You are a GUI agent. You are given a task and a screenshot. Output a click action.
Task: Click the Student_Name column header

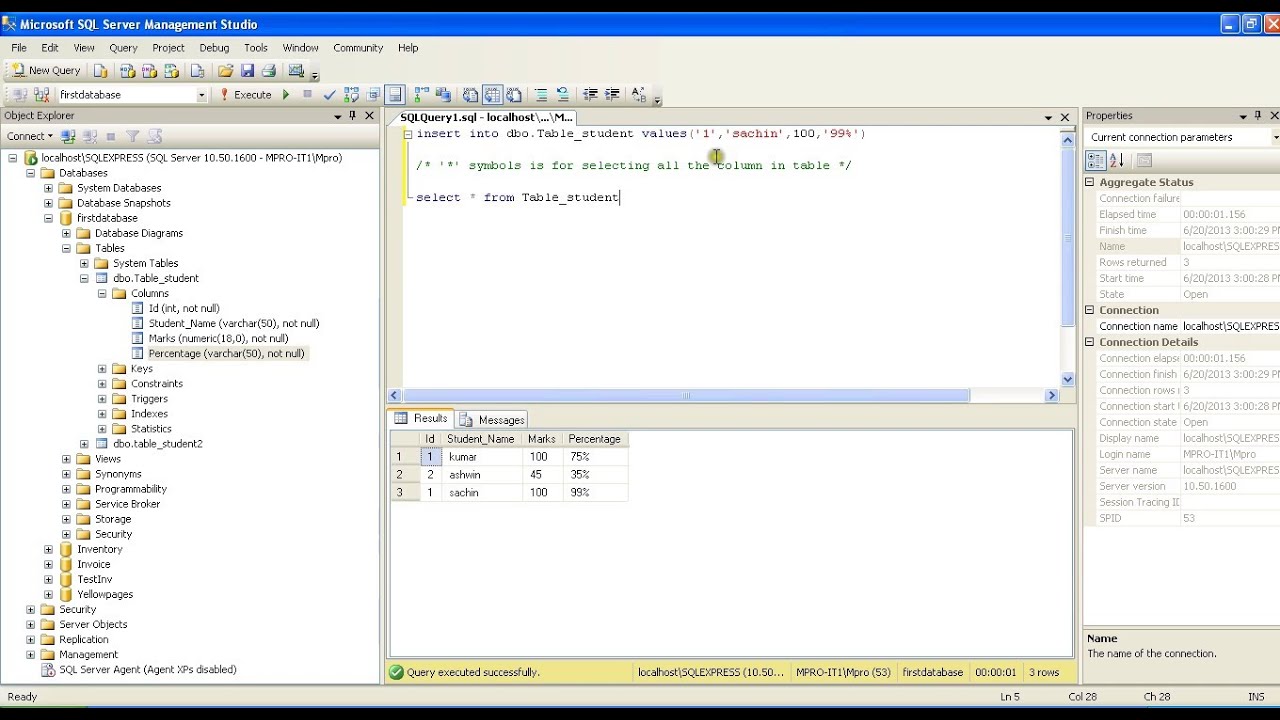click(x=482, y=439)
